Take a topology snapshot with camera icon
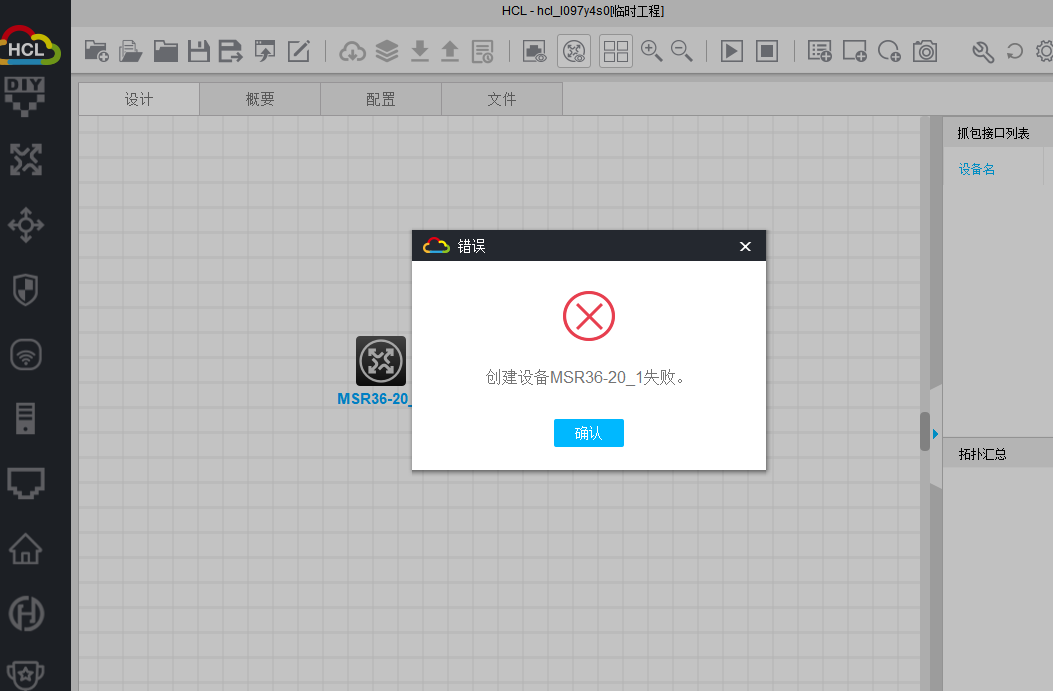This screenshot has height=691, width=1053. pos(925,51)
